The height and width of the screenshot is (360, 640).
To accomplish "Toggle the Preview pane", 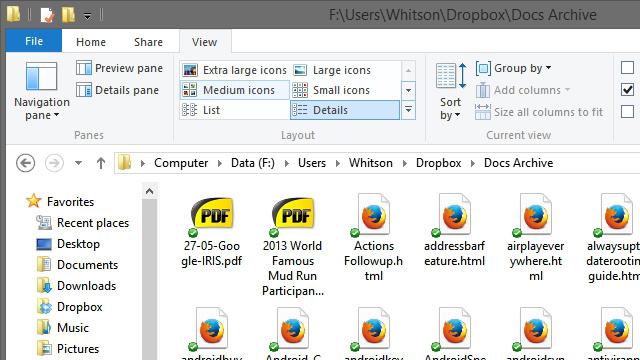I will tap(120, 68).
